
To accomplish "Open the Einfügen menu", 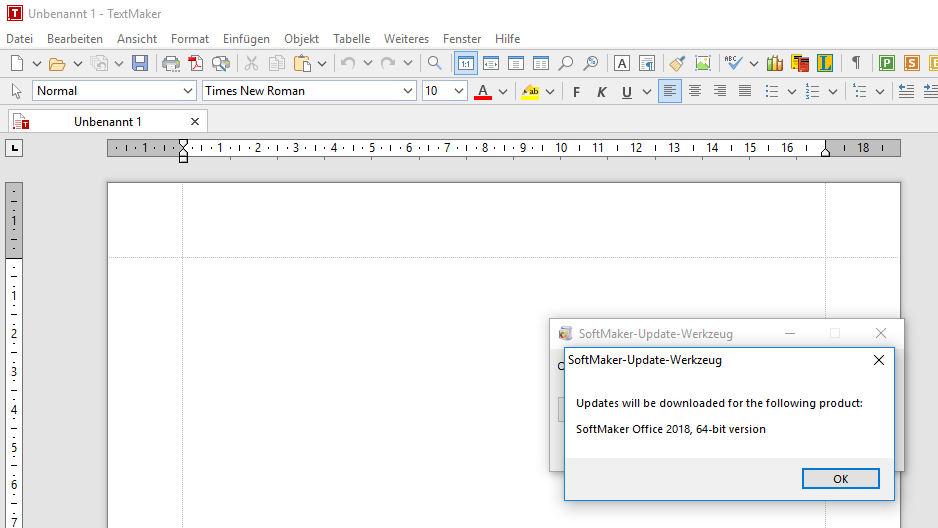I will [246, 39].
